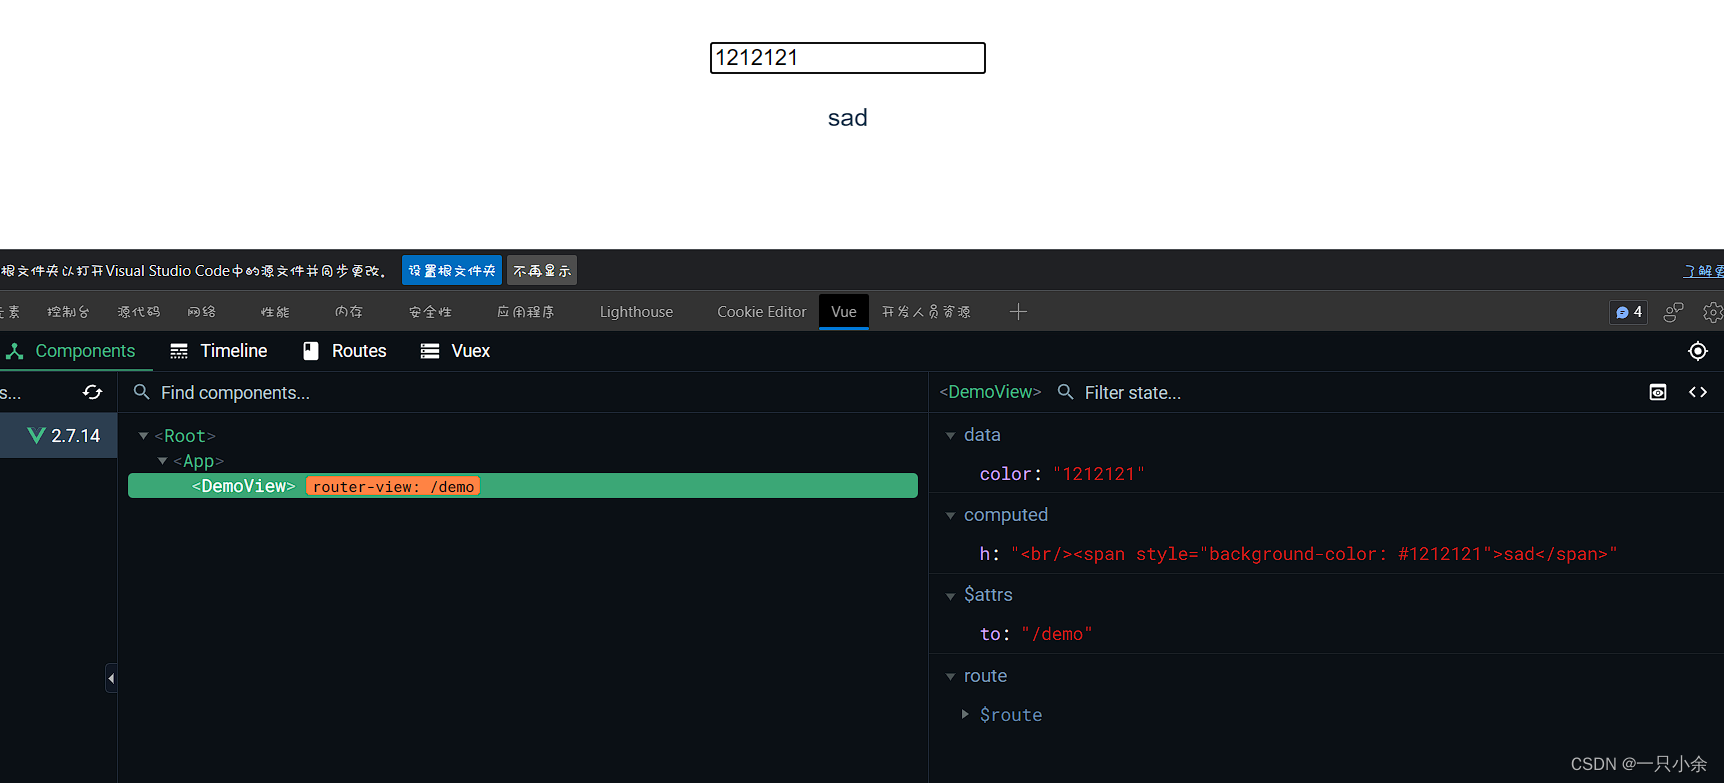Click the blue set root folder button
This screenshot has width=1724, height=783.
(452, 271)
